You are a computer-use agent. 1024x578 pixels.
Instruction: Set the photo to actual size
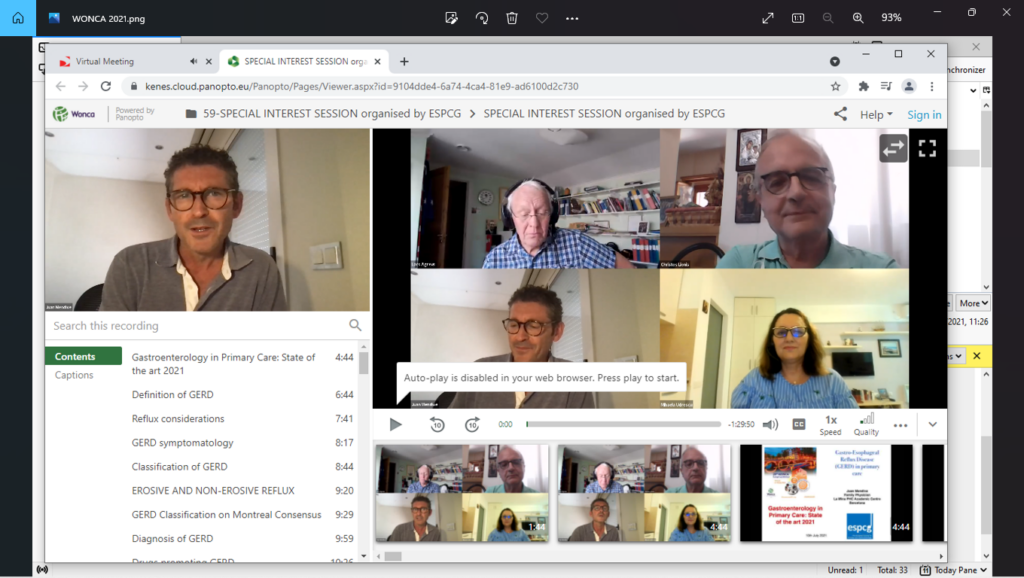(x=798, y=18)
